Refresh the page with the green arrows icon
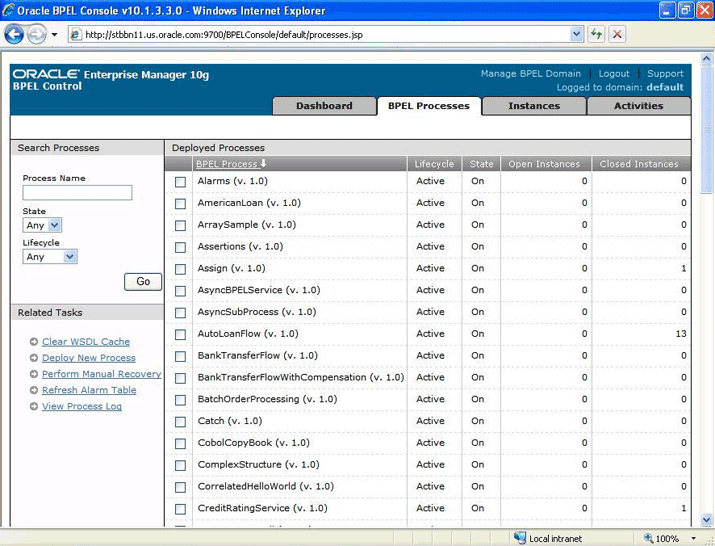The image size is (715, 546). (596, 34)
